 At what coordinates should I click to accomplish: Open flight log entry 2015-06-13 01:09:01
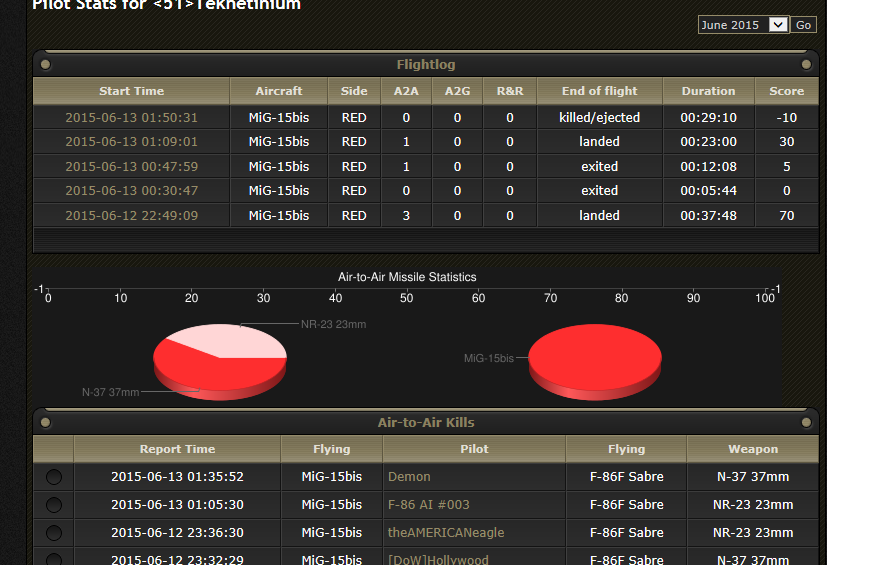click(x=131, y=142)
